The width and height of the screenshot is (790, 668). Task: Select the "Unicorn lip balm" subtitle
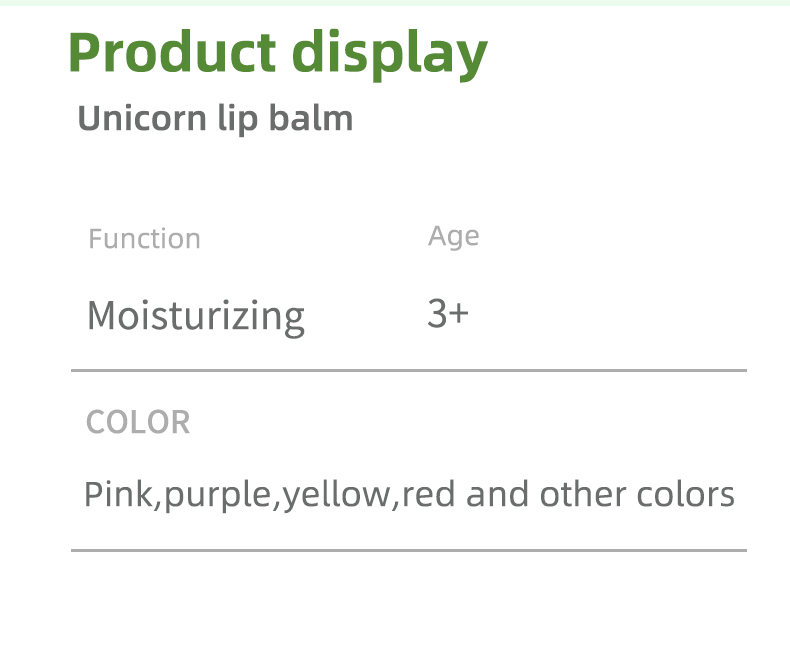(215, 118)
